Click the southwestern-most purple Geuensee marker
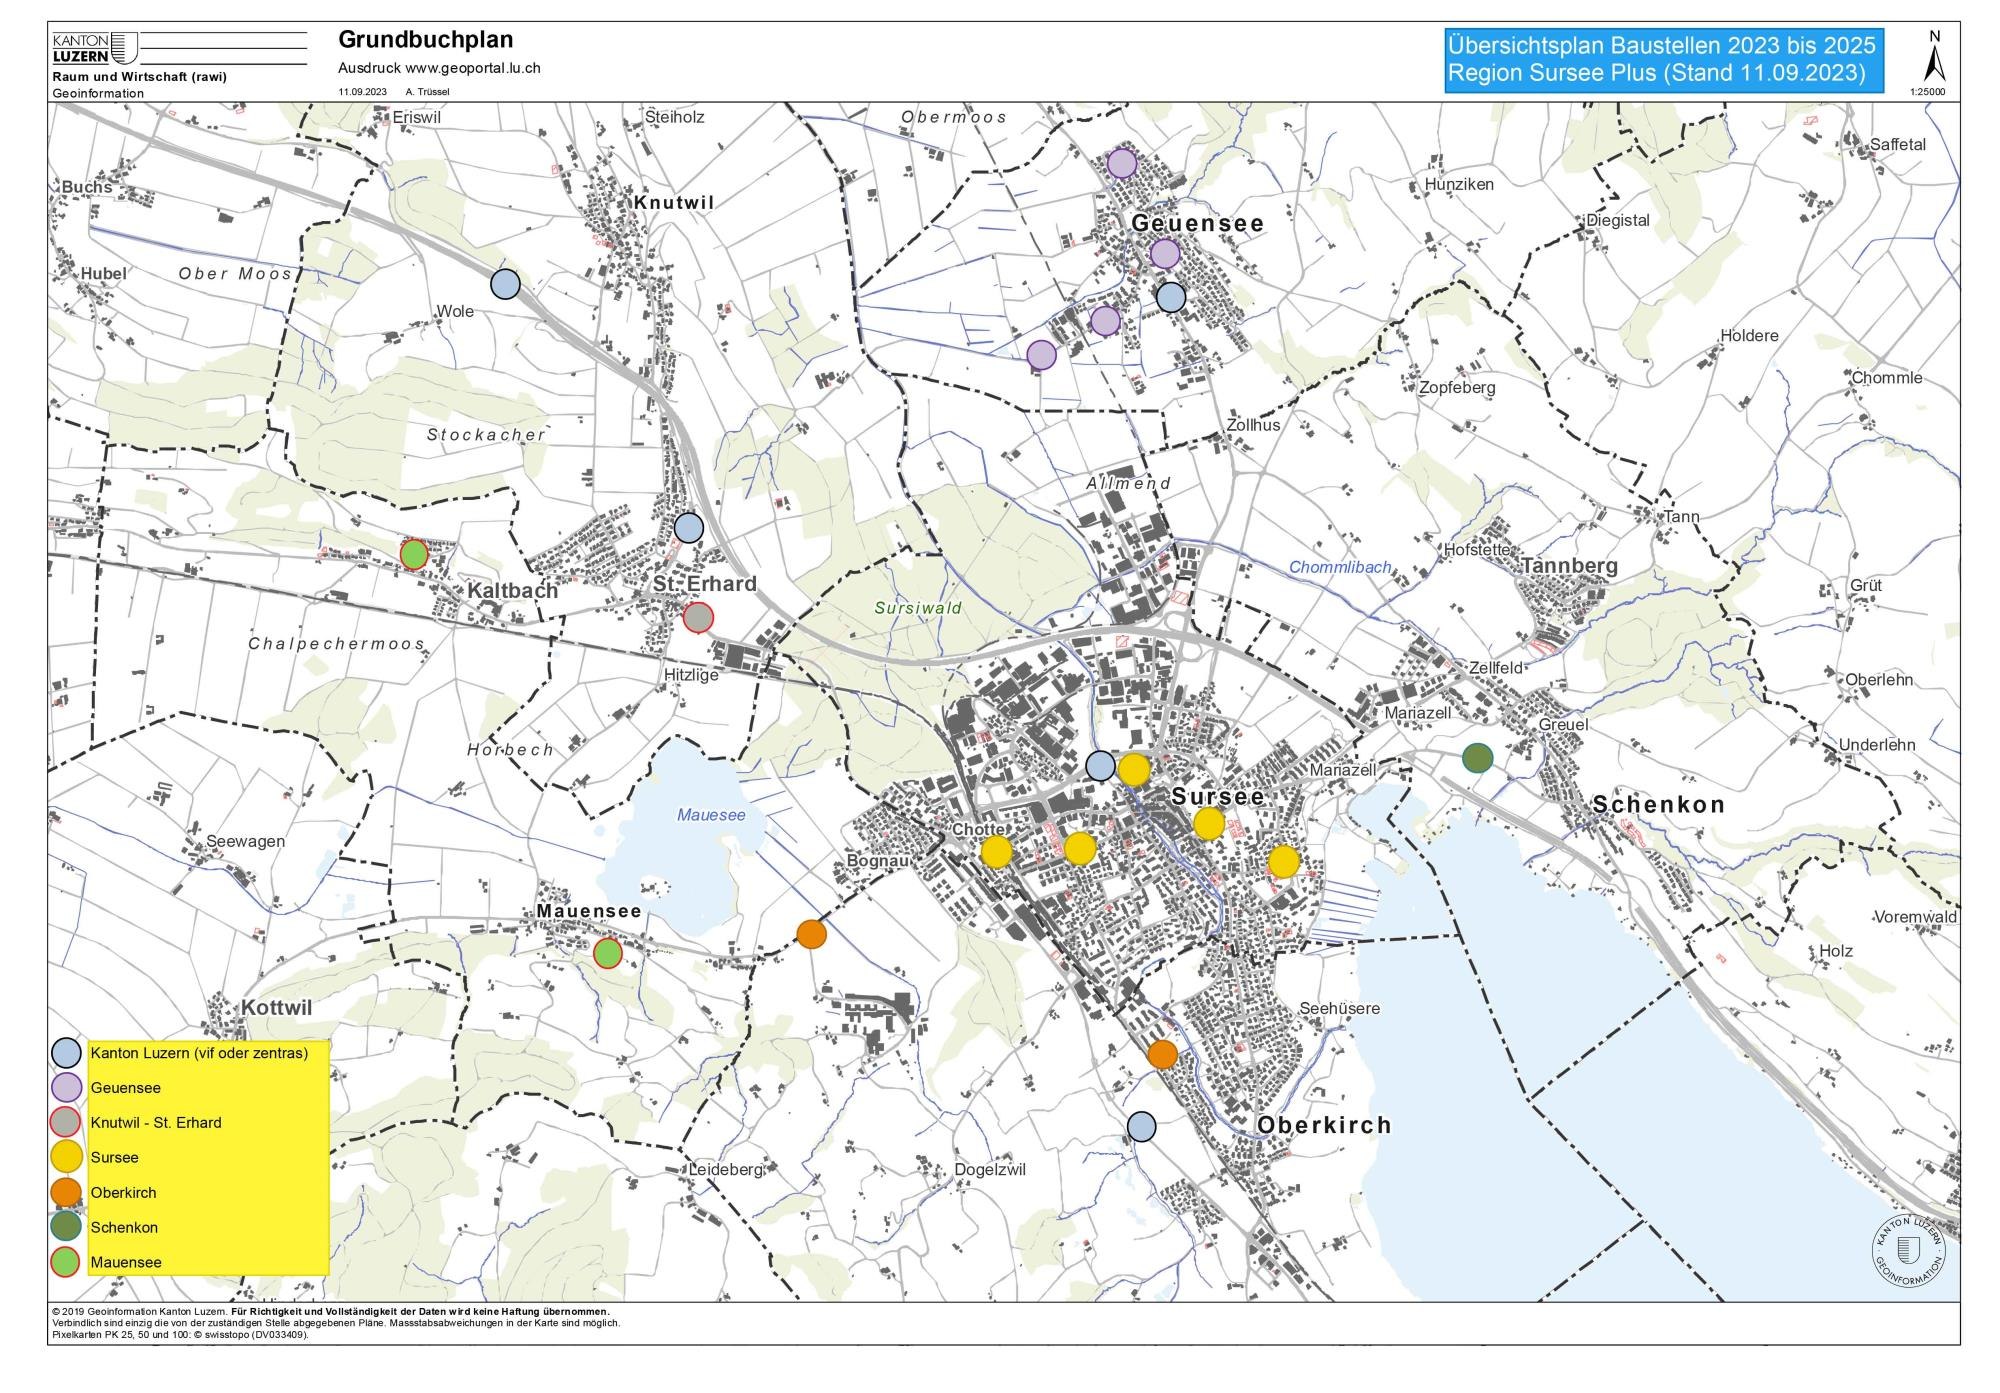This screenshot has width=2000, height=1393. pos(1041,354)
